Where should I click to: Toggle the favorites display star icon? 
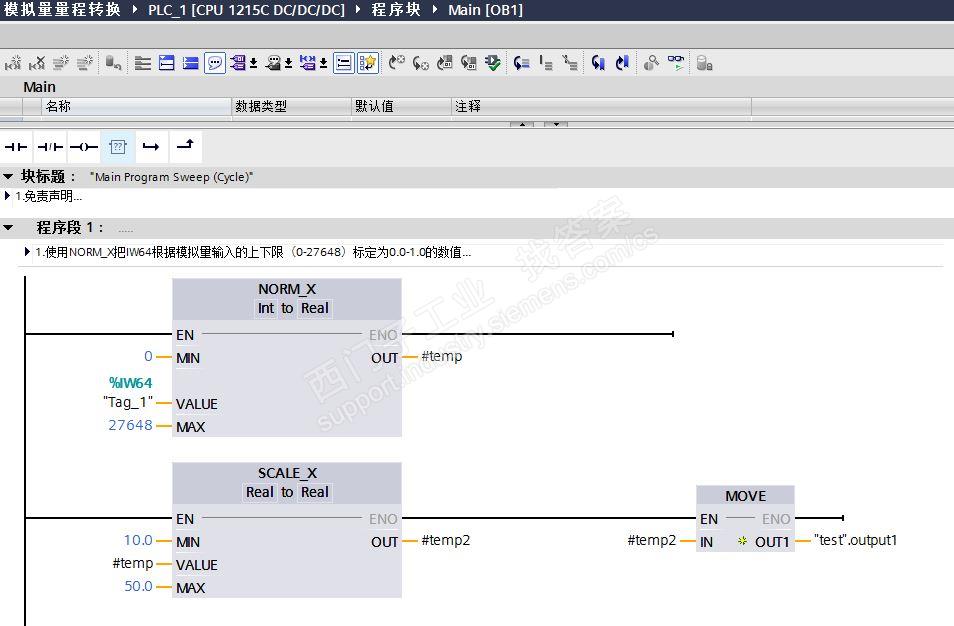(367, 63)
